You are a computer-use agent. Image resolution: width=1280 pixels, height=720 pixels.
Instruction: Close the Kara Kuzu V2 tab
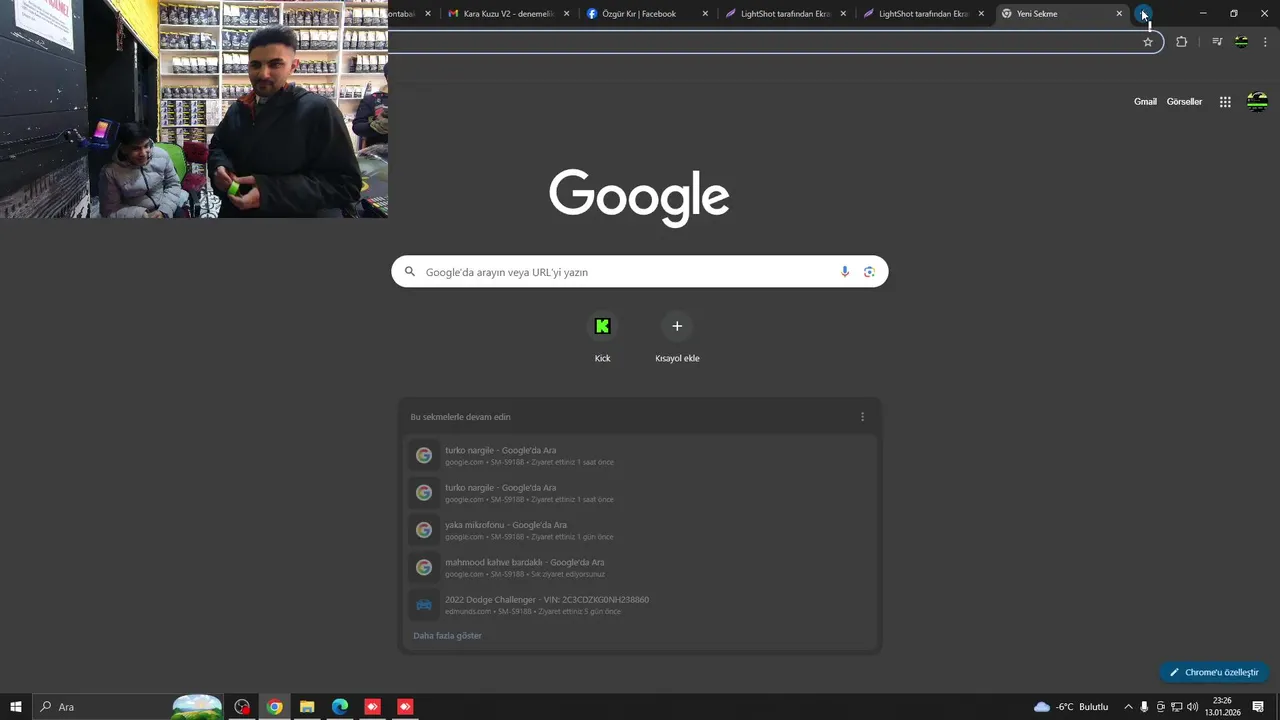[x=567, y=14]
